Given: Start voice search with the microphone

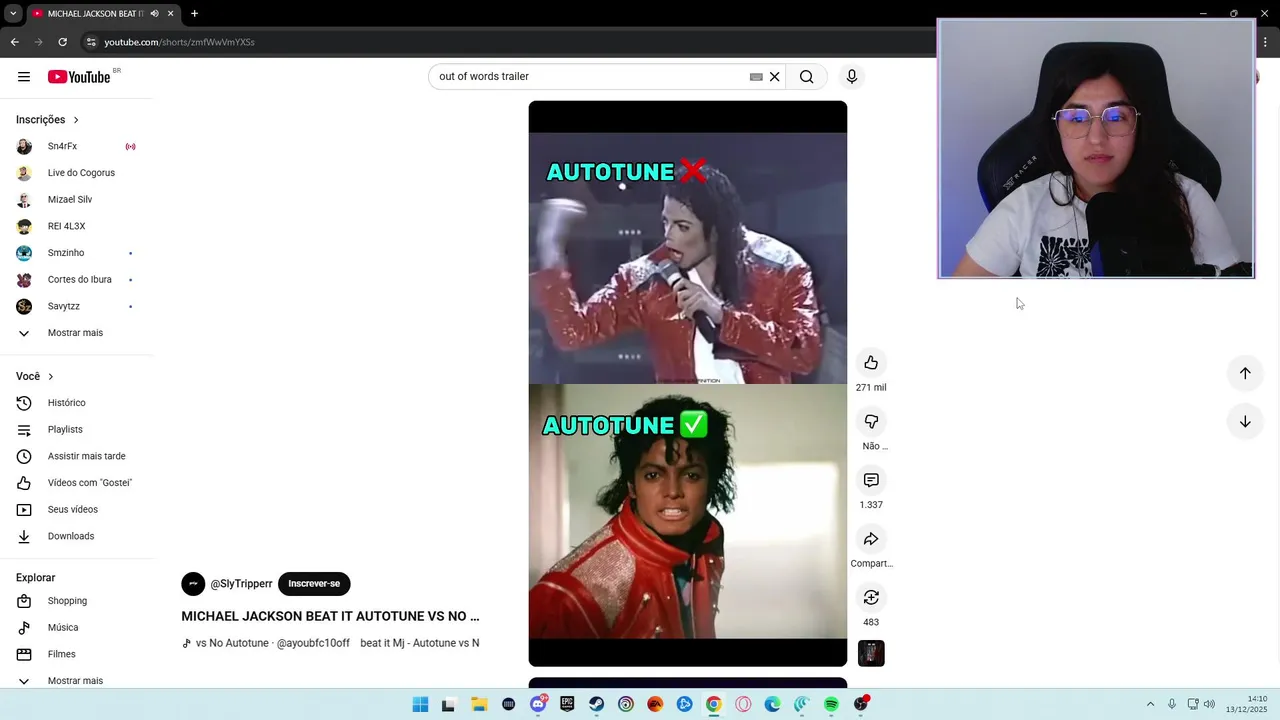Looking at the screenshot, I should tap(852, 77).
